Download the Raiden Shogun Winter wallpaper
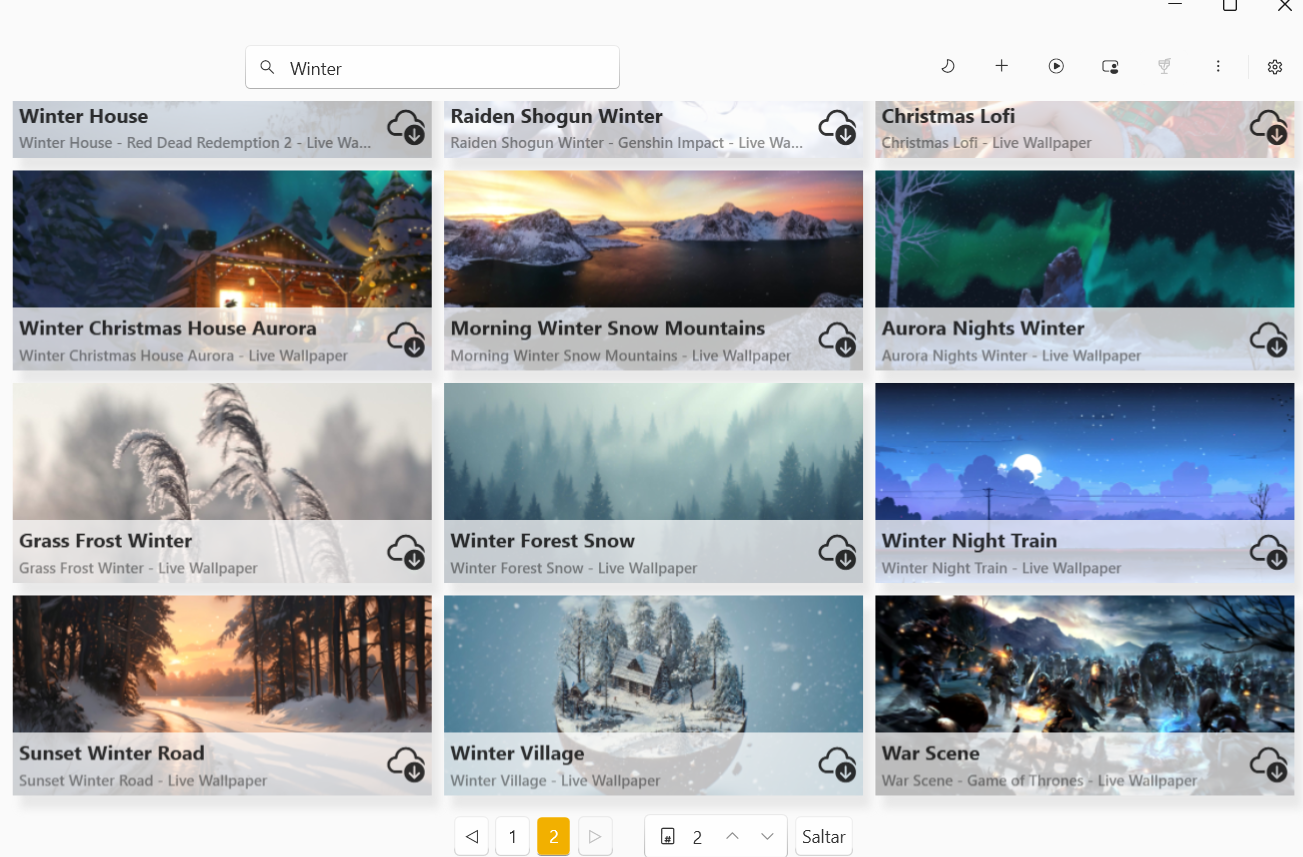 coord(838,127)
